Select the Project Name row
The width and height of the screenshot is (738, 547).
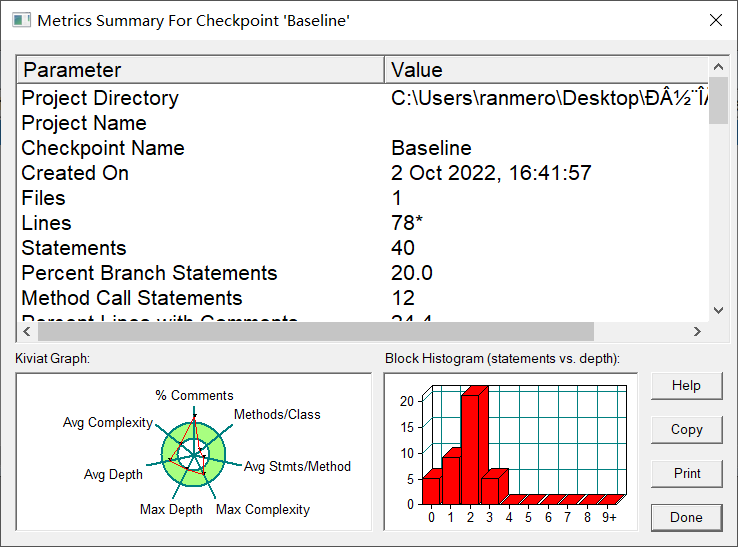[x=362, y=123]
